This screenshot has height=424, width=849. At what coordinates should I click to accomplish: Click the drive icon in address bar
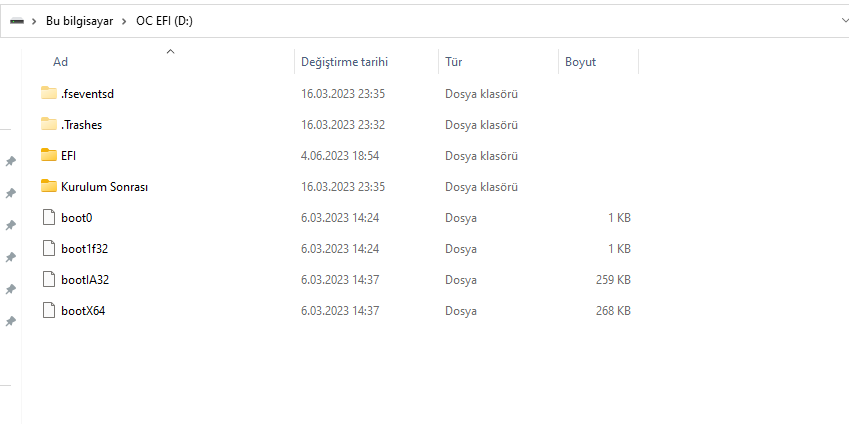pos(17,21)
